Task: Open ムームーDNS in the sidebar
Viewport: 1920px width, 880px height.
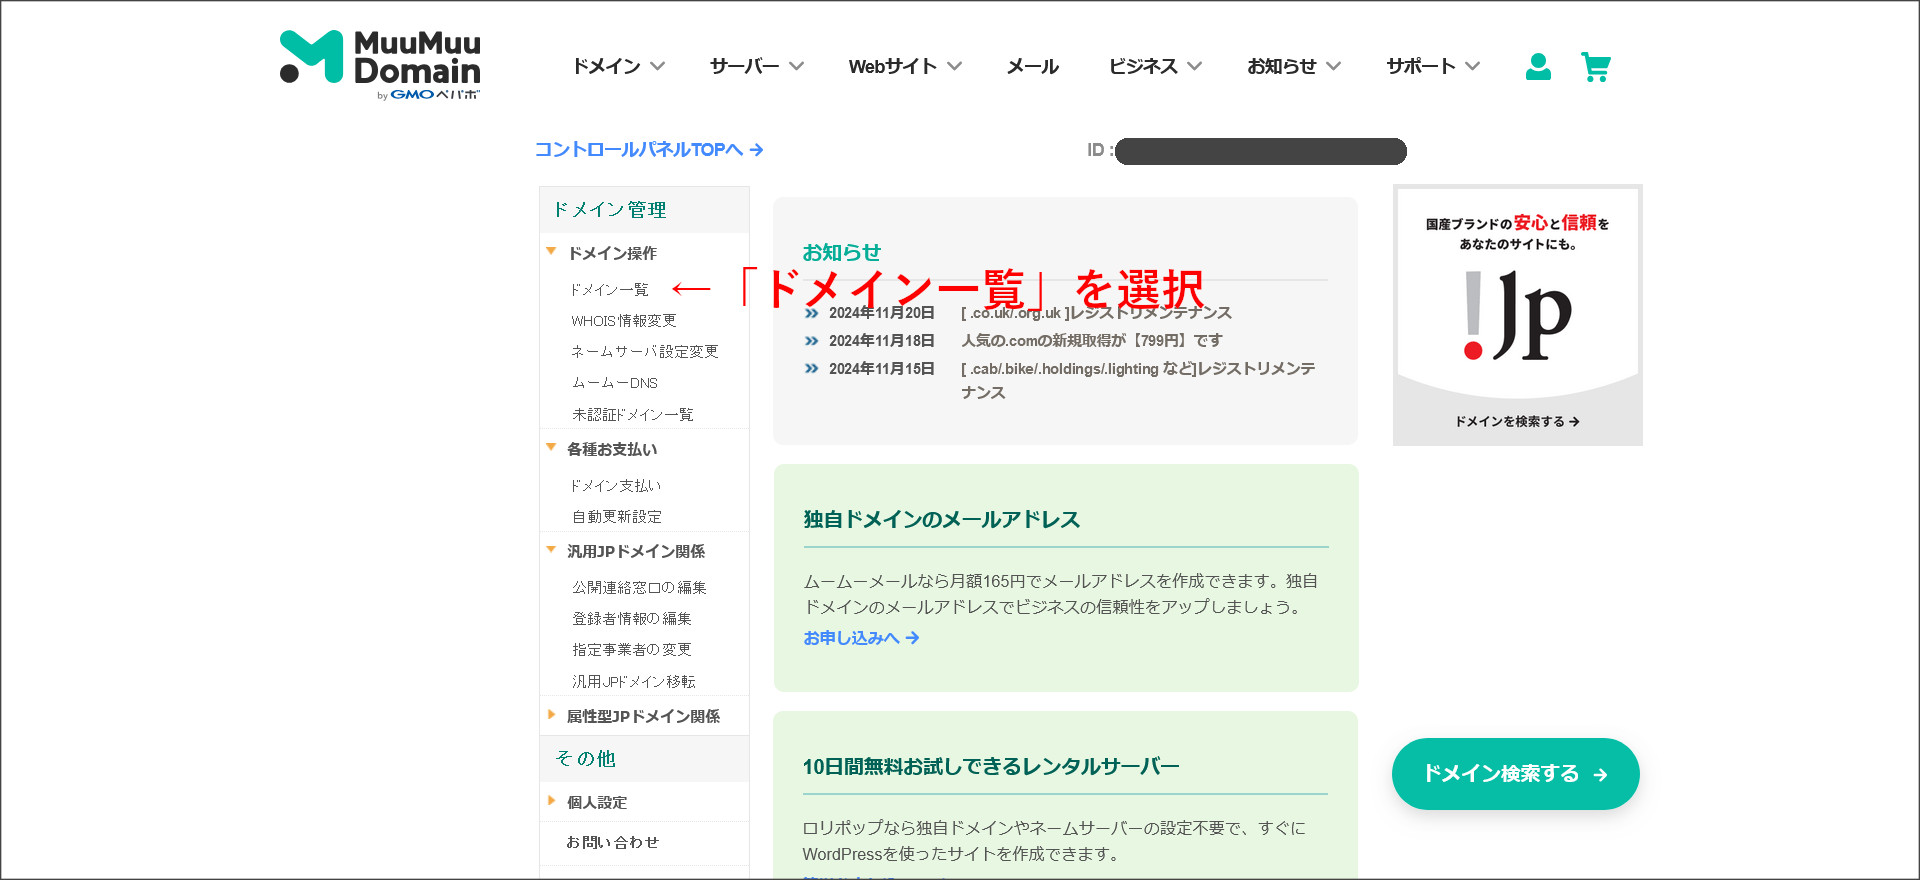Action: click(x=615, y=383)
